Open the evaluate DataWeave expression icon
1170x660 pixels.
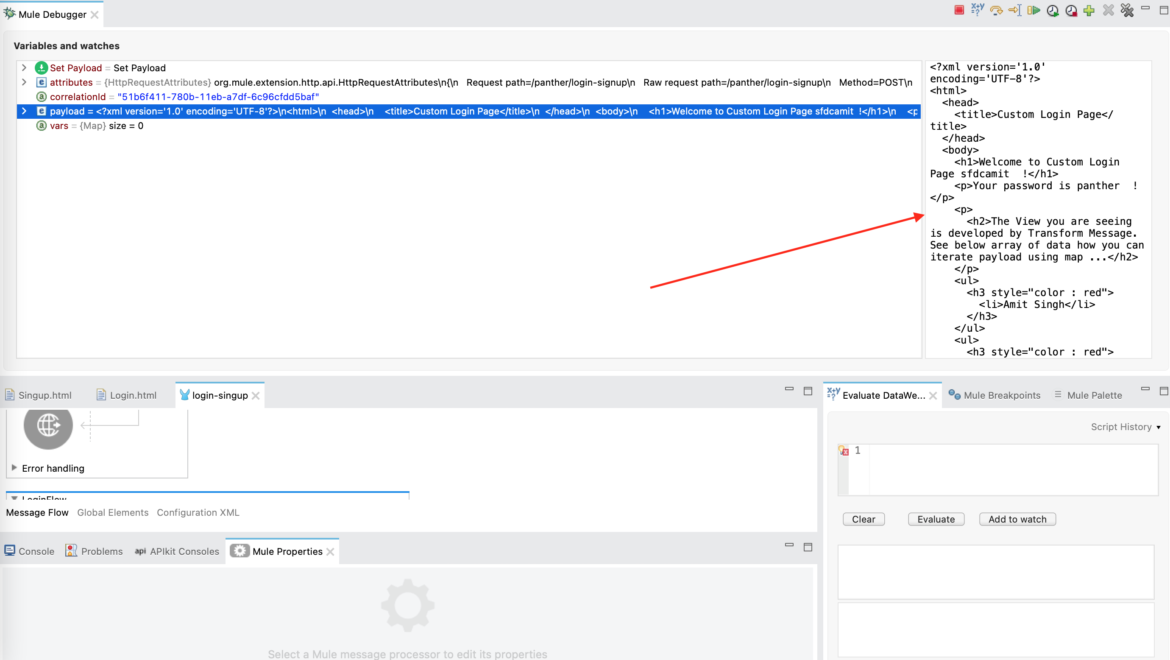(977, 9)
